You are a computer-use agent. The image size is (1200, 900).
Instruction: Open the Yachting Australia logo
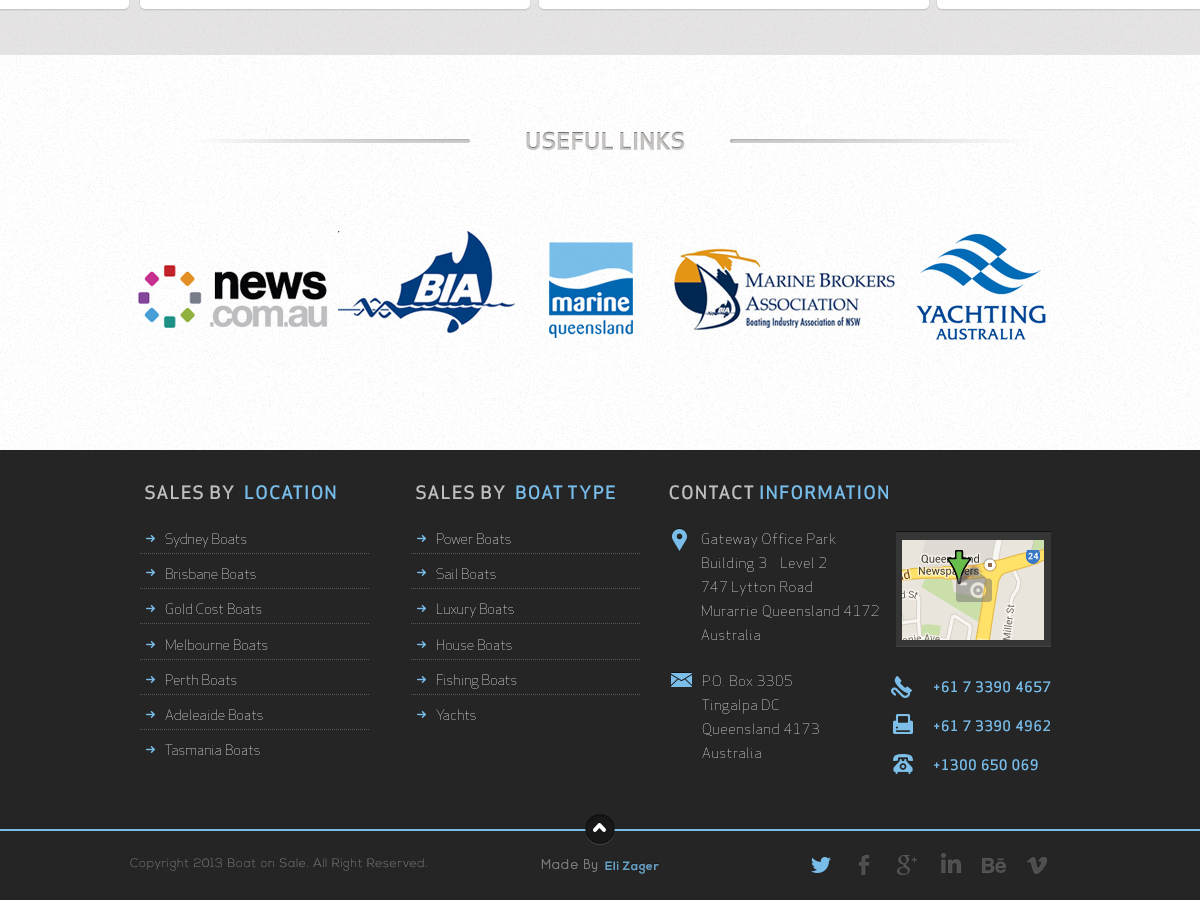[x=981, y=287]
